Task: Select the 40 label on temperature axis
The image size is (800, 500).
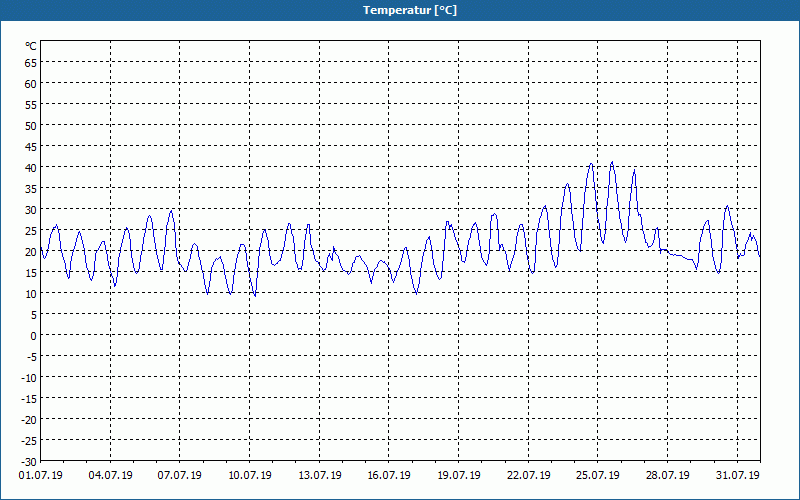Action: 30,167
